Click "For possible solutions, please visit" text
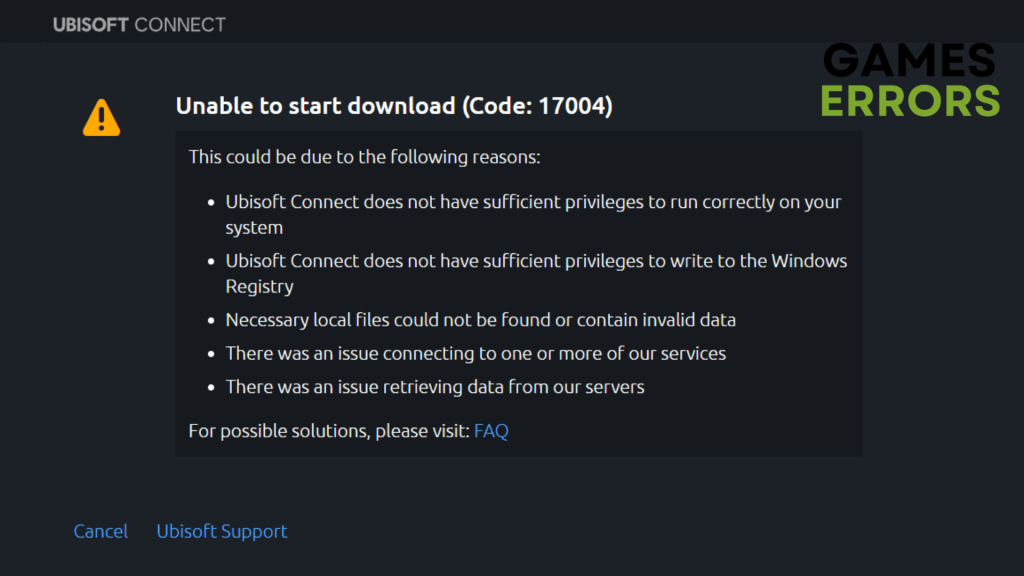The width and height of the screenshot is (1024, 576). (329, 431)
